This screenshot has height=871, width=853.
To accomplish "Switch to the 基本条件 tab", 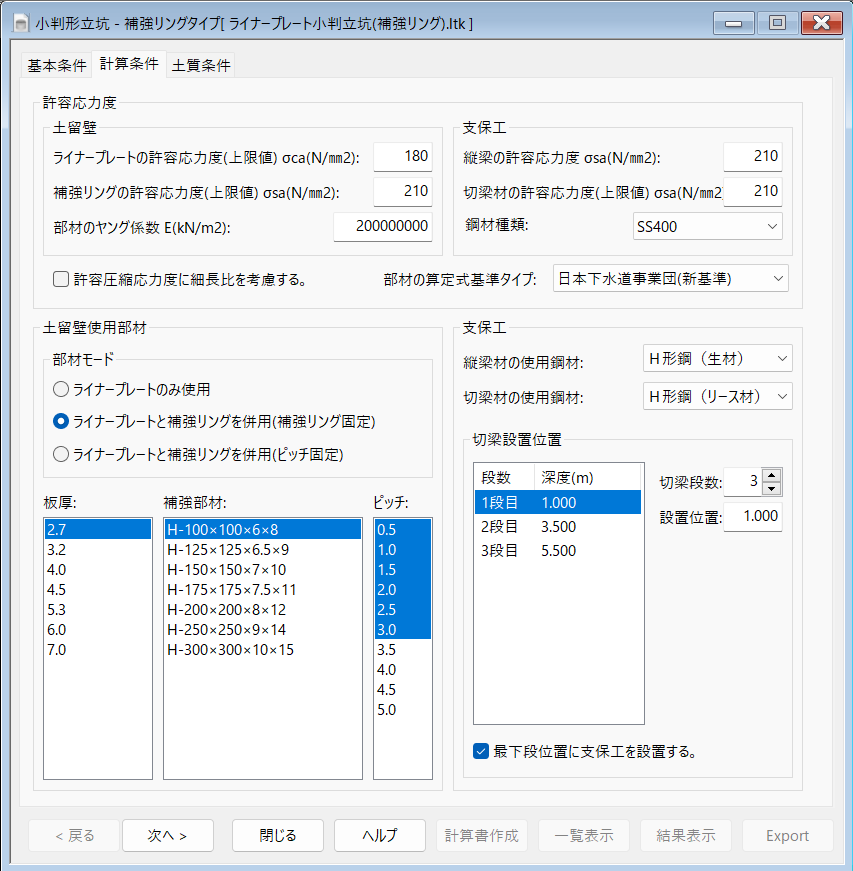I will 56,66.
